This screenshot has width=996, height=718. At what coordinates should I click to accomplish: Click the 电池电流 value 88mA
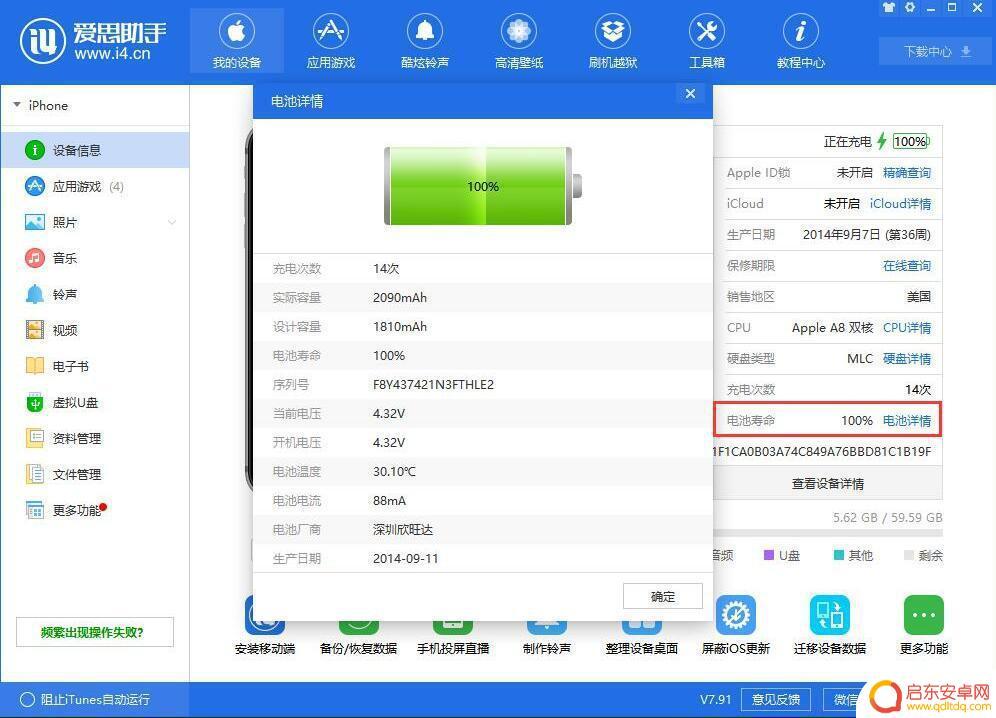pyautogui.click(x=389, y=501)
